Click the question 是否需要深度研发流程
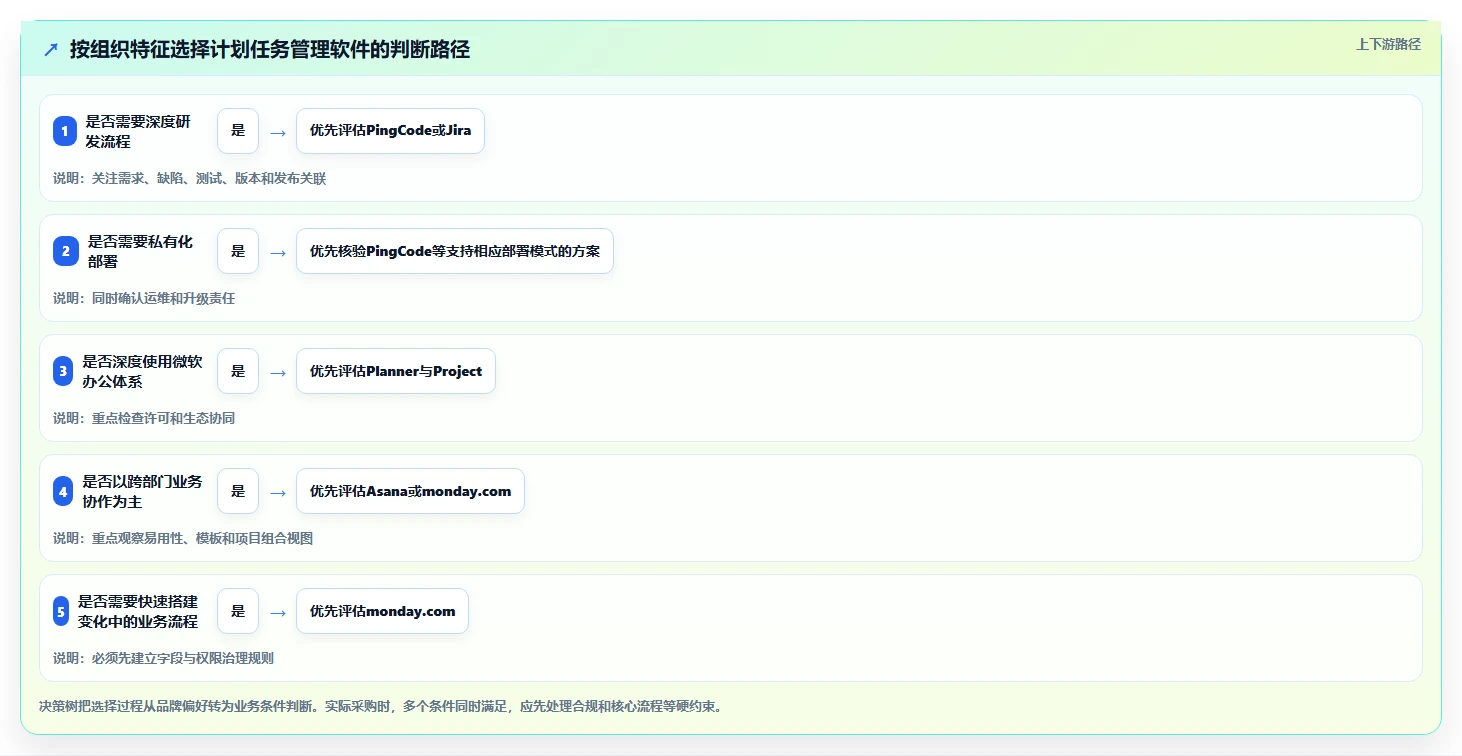 (138, 131)
